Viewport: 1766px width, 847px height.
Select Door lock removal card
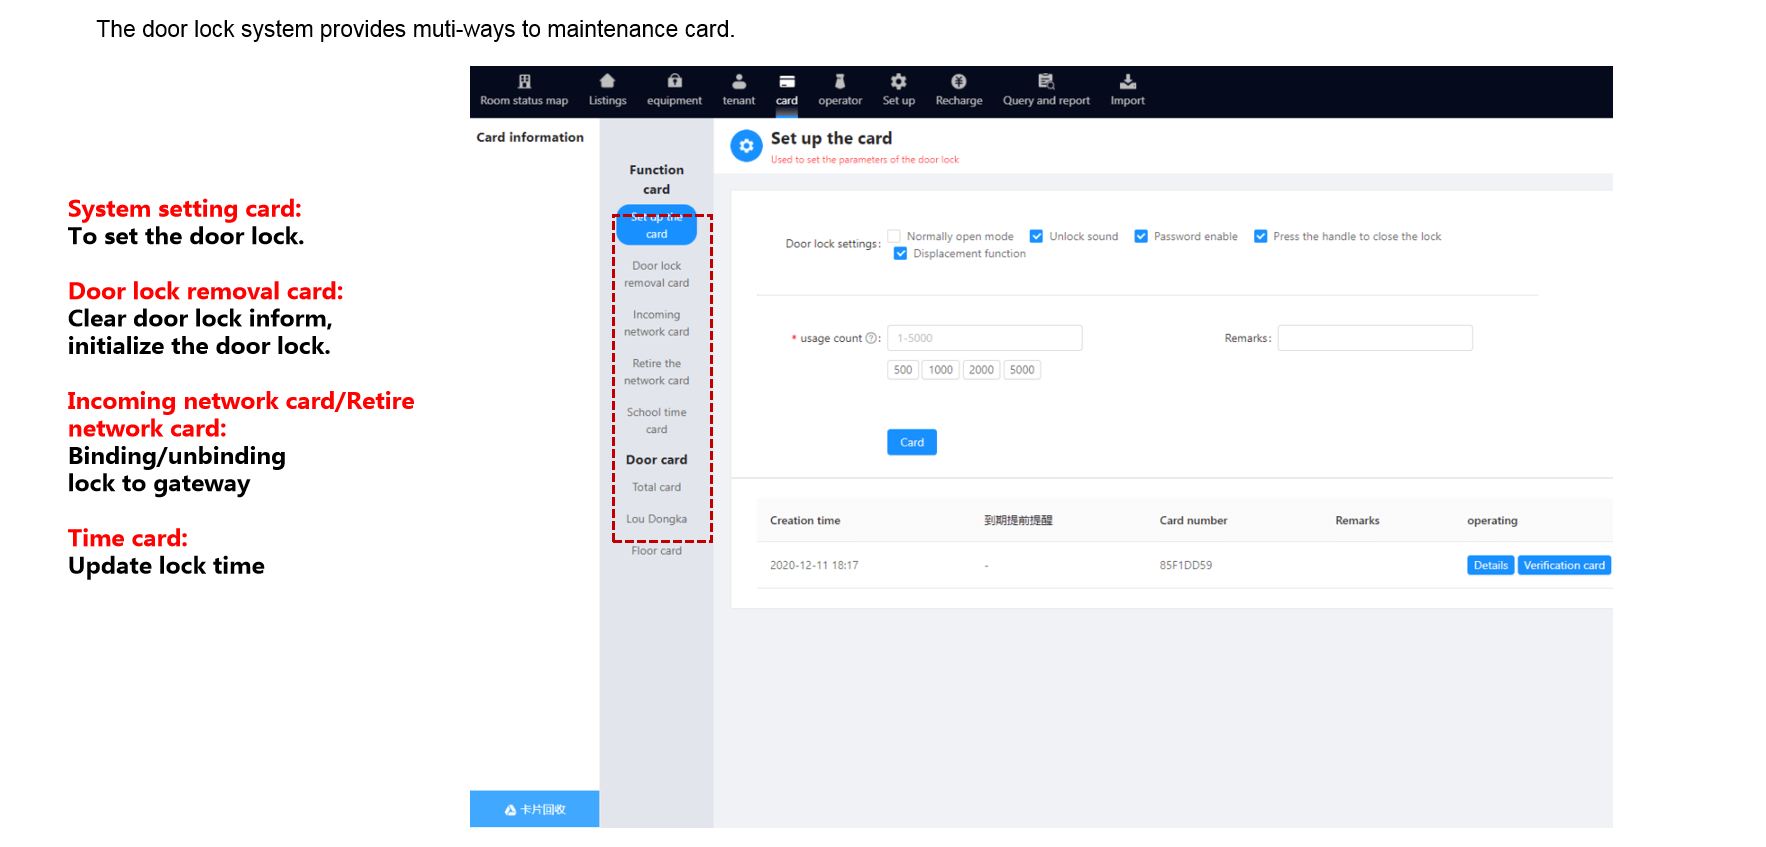[656, 274]
